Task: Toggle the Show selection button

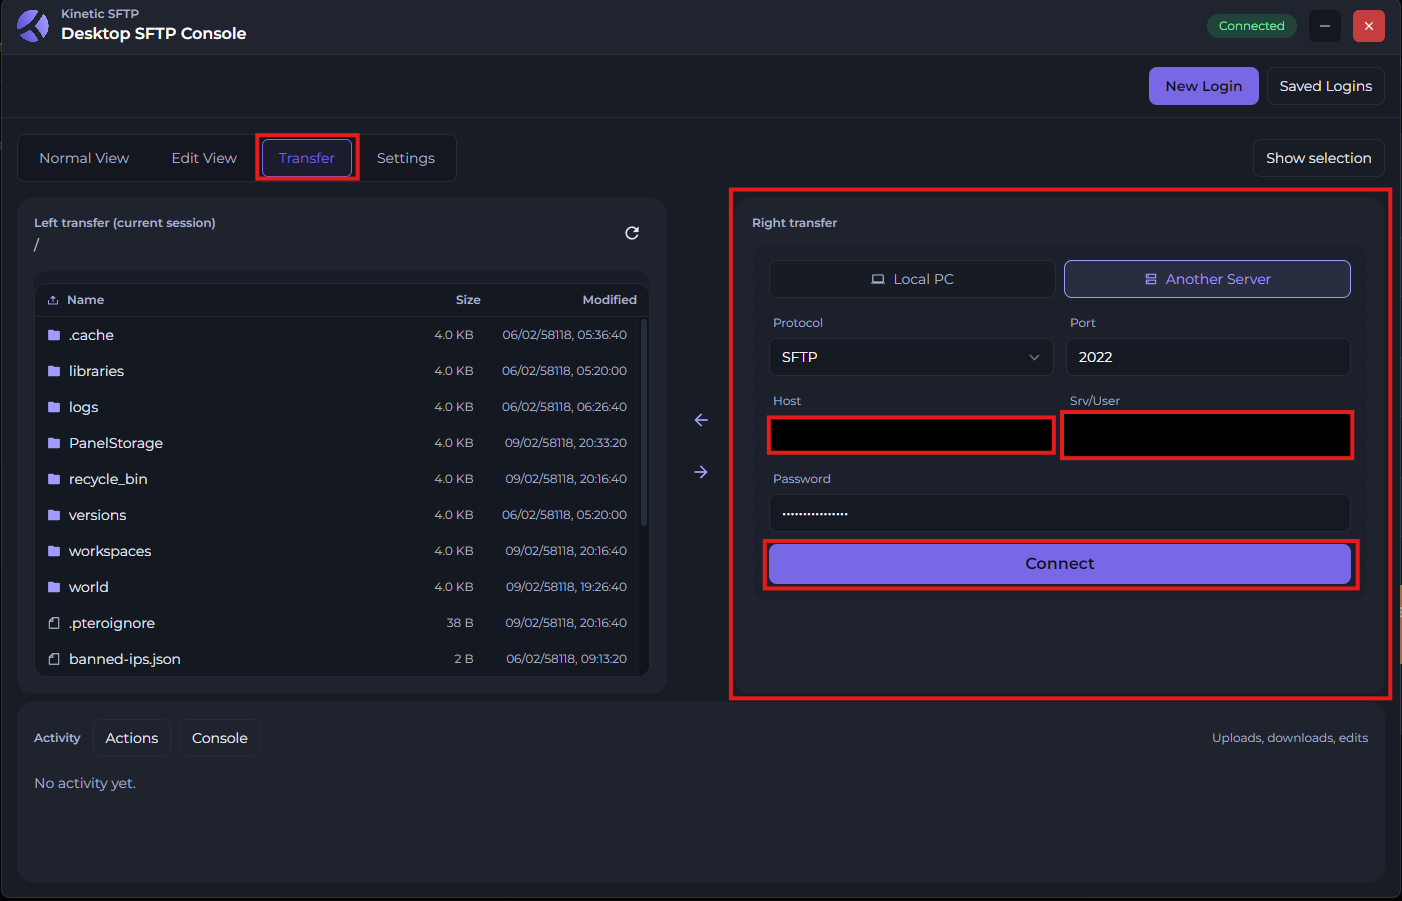Action: click(1318, 158)
